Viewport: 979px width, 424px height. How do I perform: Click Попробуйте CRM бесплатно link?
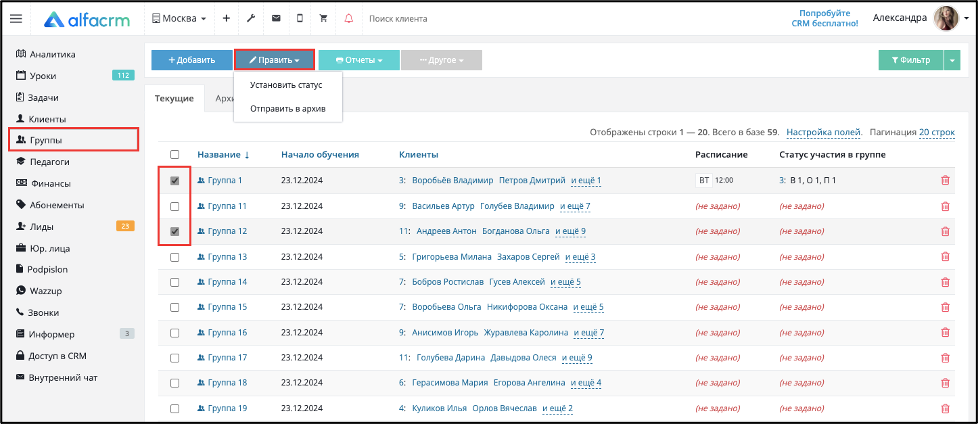(x=825, y=18)
